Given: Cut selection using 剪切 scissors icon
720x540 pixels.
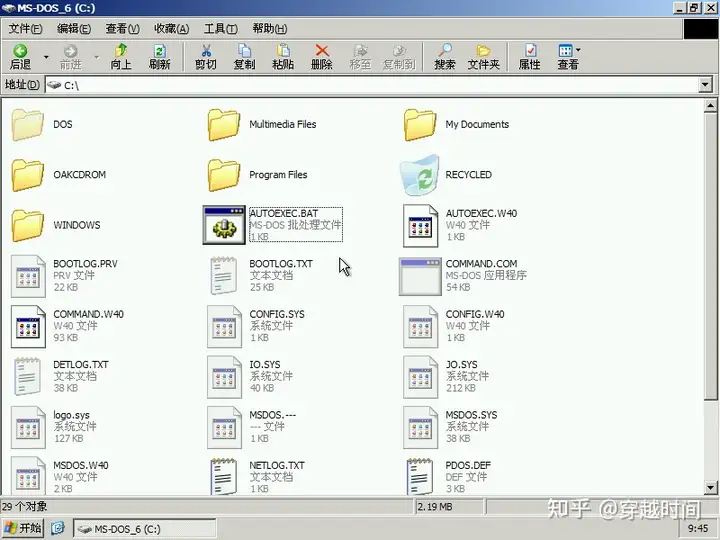Looking at the screenshot, I should coord(206,57).
